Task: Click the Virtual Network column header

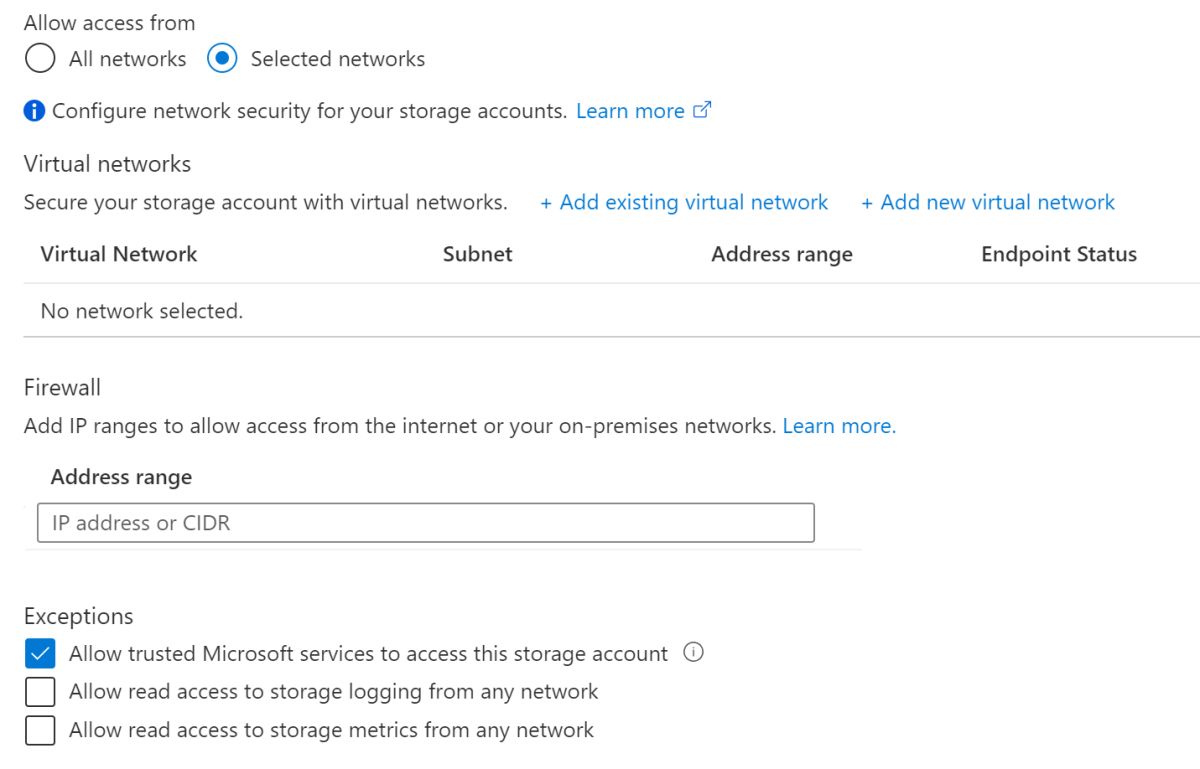Action: [119, 255]
